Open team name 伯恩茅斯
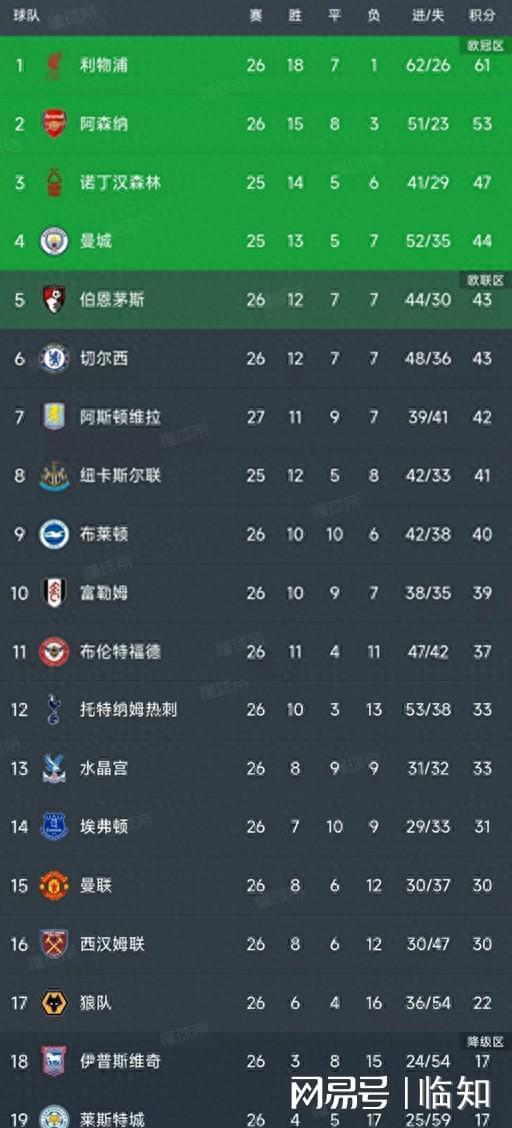Viewport: 512px width, 1128px height. click(112, 299)
